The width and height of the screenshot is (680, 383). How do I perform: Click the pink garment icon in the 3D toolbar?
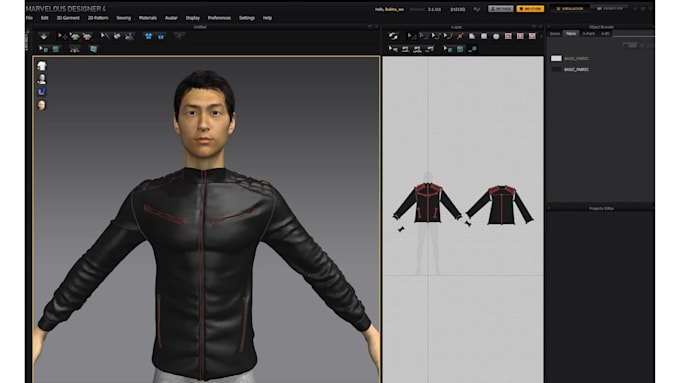87,36
